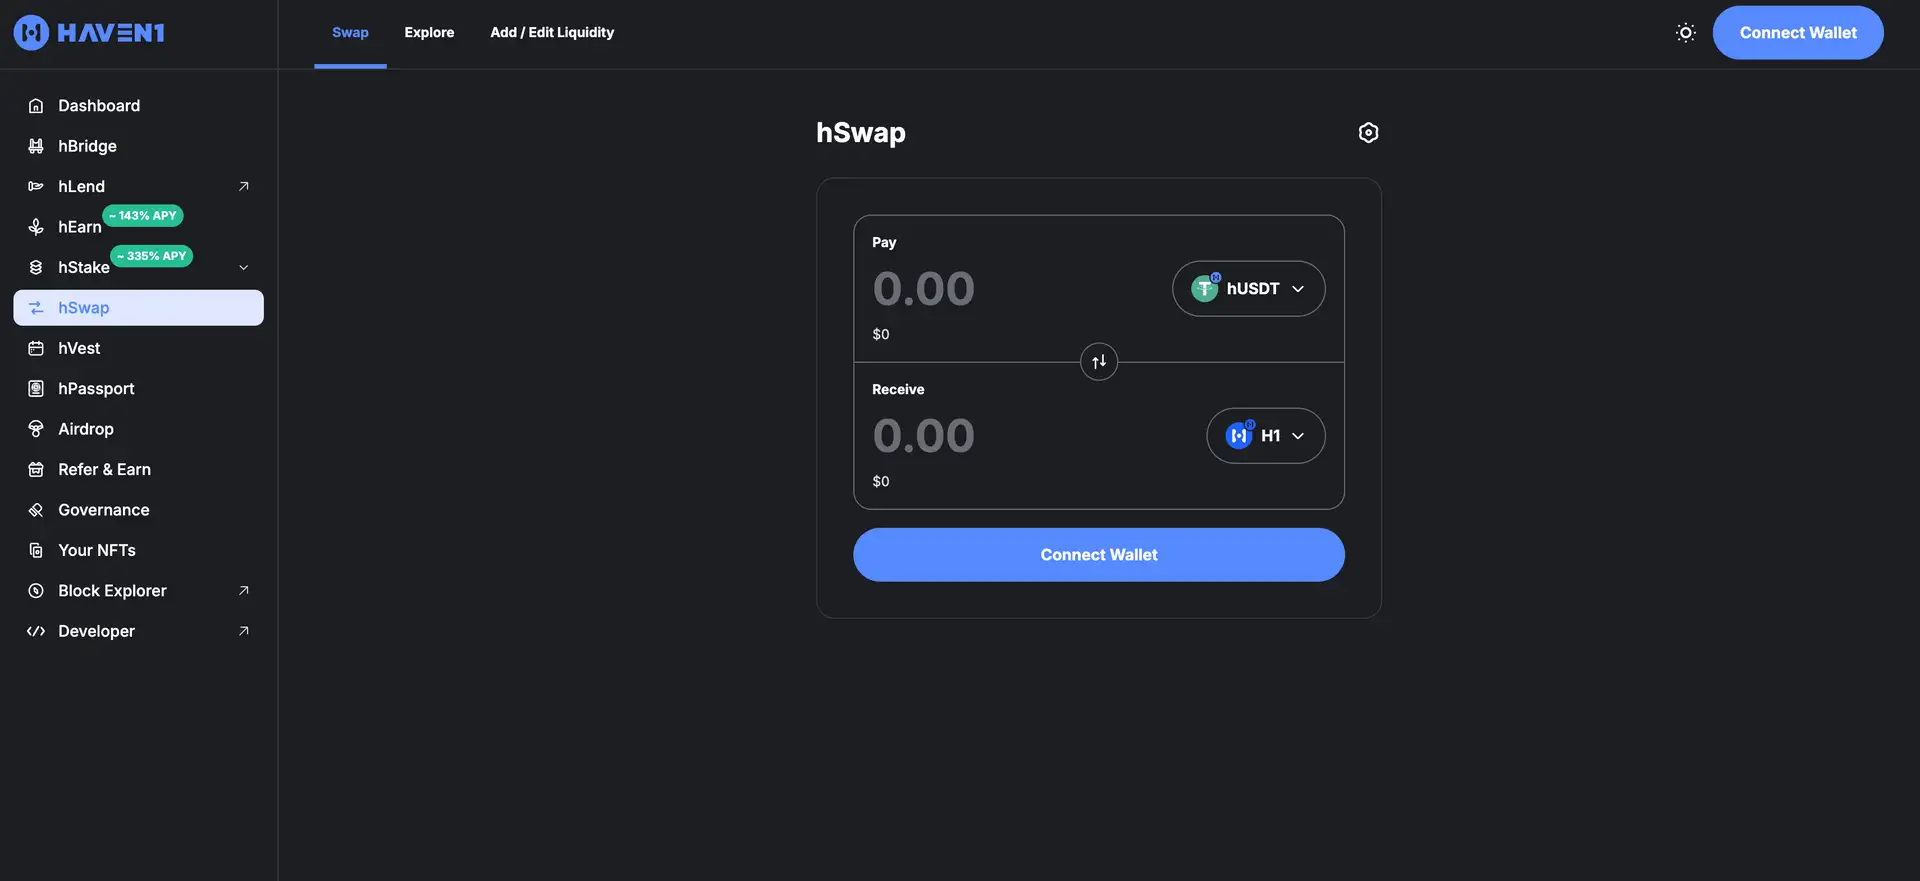This screenshot has height=881, width=1920.
Task: Click the Dashboard home icon
Action: click(36, 106)
